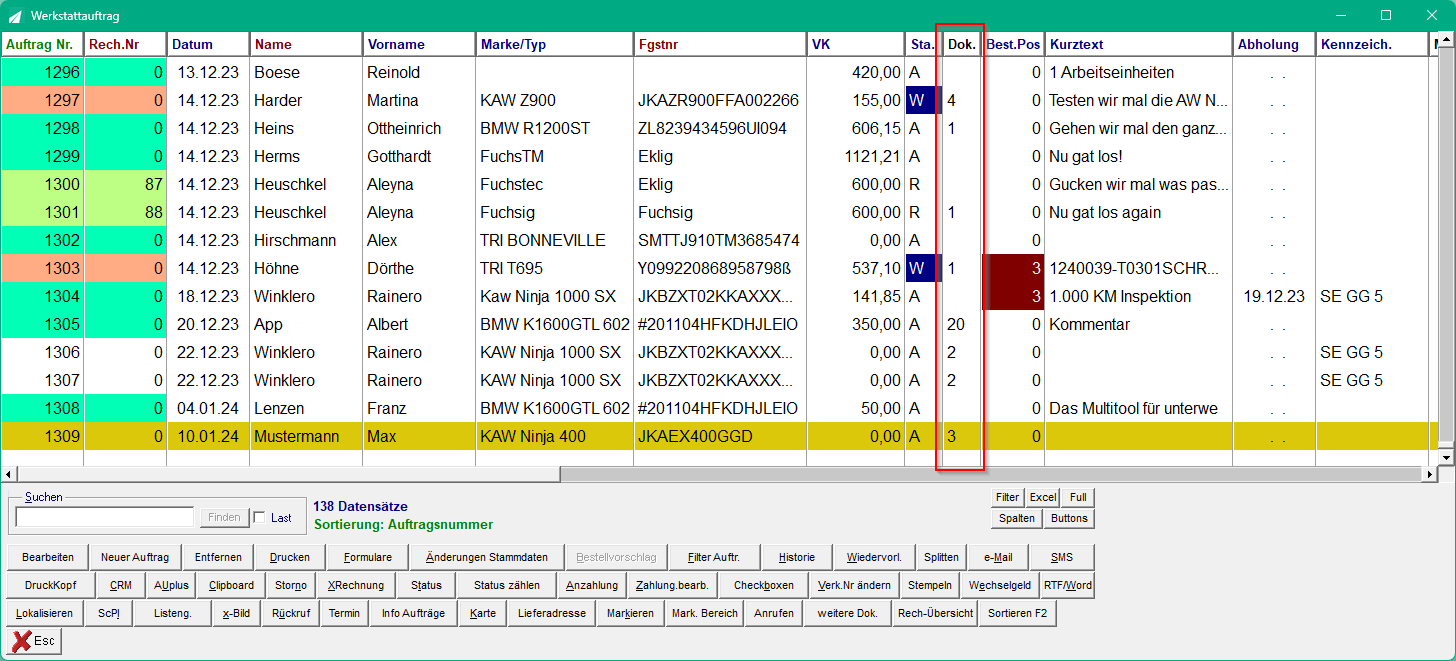Click Änderungen Stammdaten button

pyautogui.click(x=487, y=557)
